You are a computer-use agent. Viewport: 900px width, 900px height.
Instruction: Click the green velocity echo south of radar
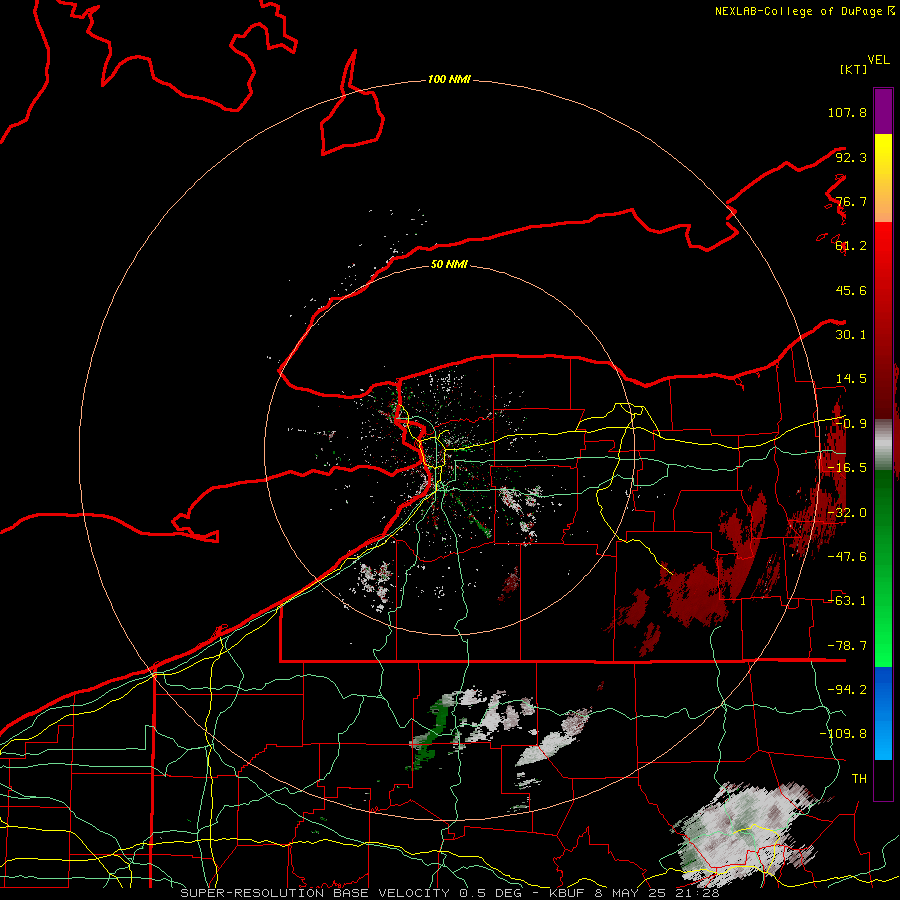tap(432, 734)
